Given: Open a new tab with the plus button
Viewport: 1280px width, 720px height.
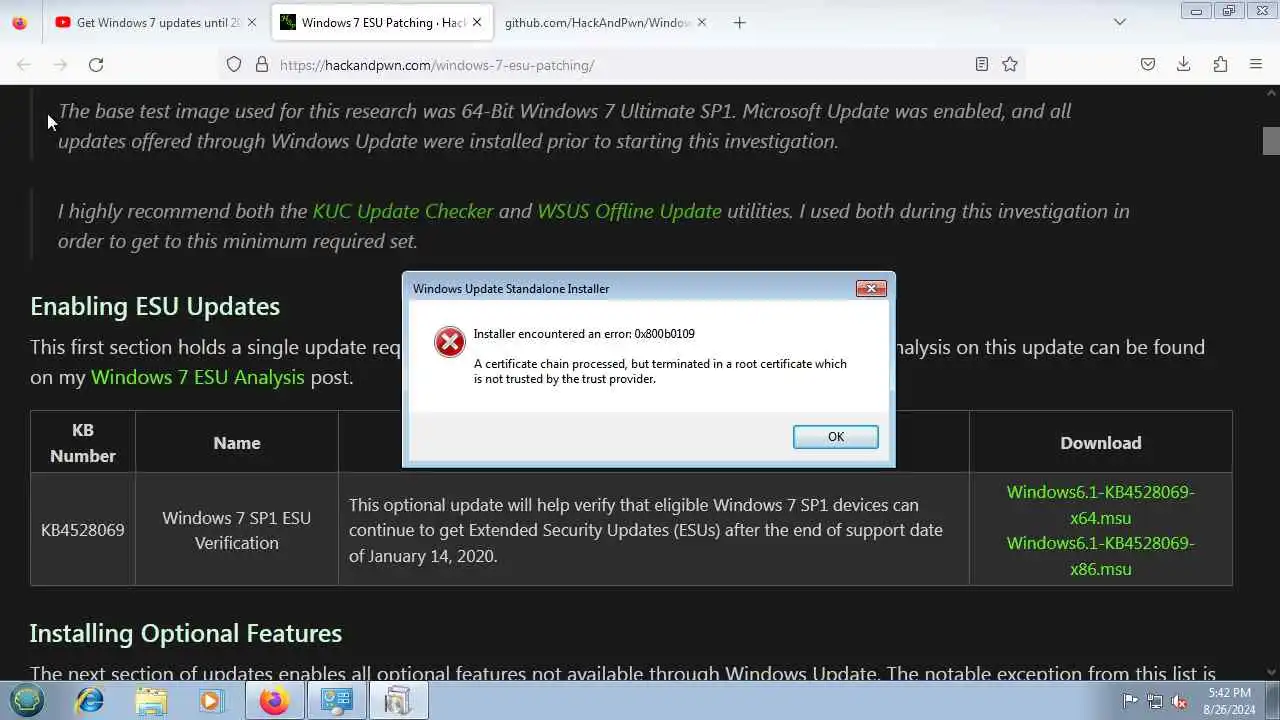Looking at the screenshot, I should (x=739, y=22).
